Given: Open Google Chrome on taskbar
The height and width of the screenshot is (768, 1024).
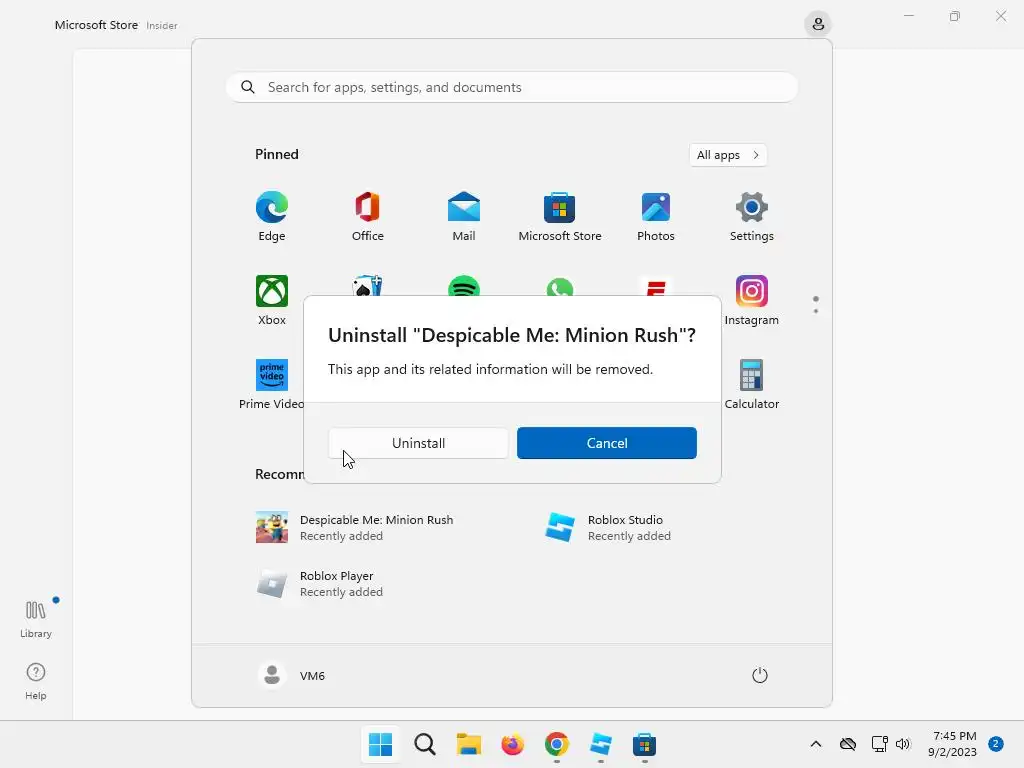Looking at the screenshot, I should pos(556,744).
